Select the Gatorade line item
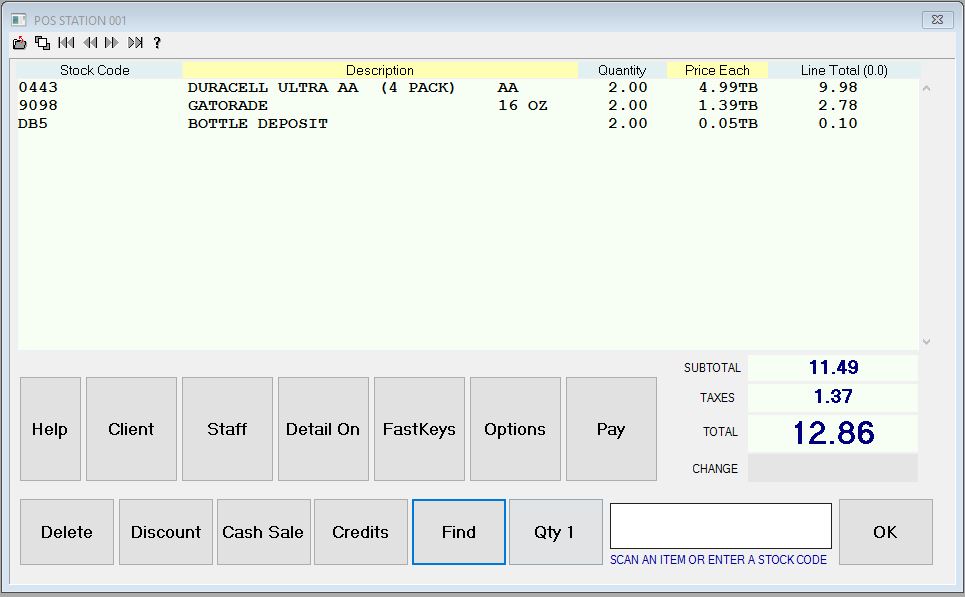The image size is (965, 597). [228, 105]
